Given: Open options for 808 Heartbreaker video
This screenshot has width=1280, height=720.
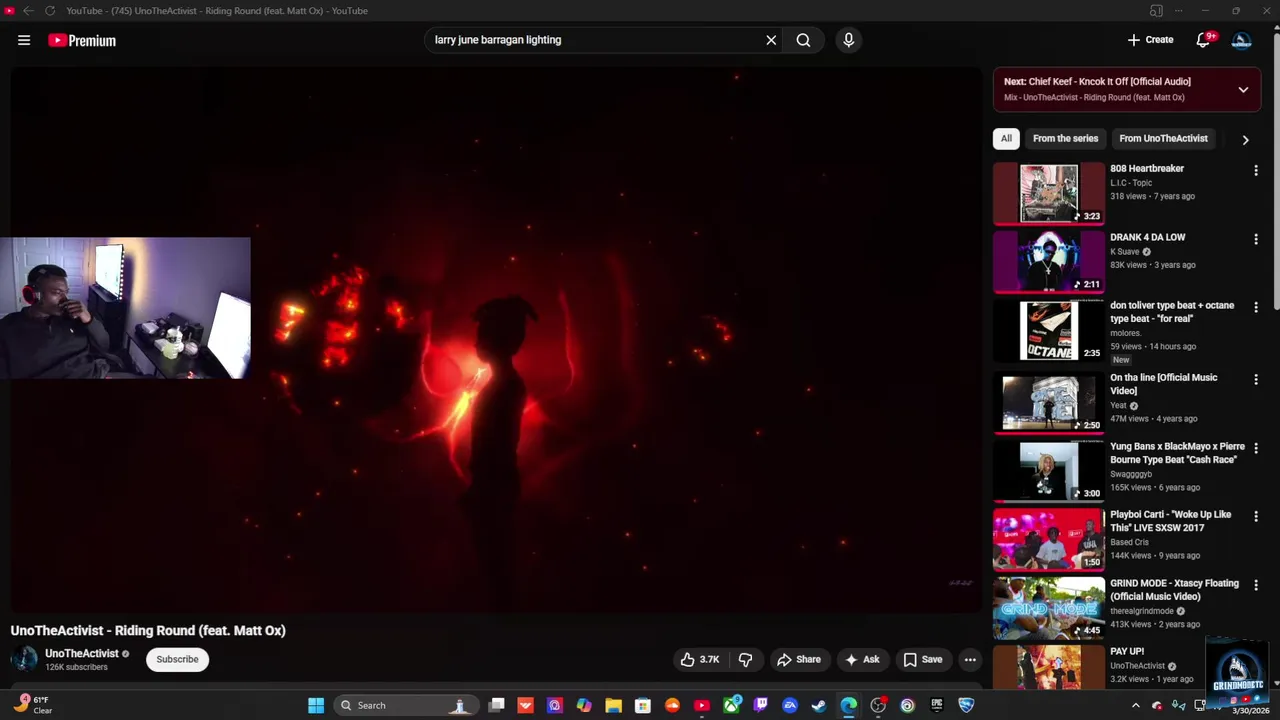Looking at the screenshot, I should point(1256,171).
